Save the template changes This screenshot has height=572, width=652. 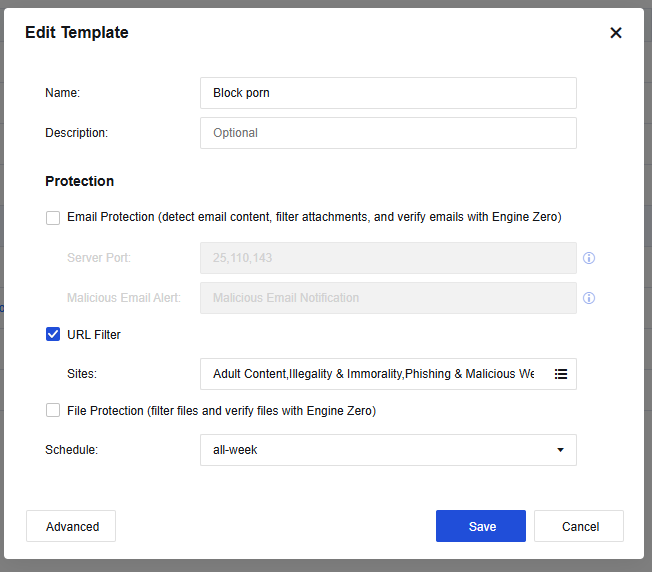pyautogui.click(x=481, y=526)
